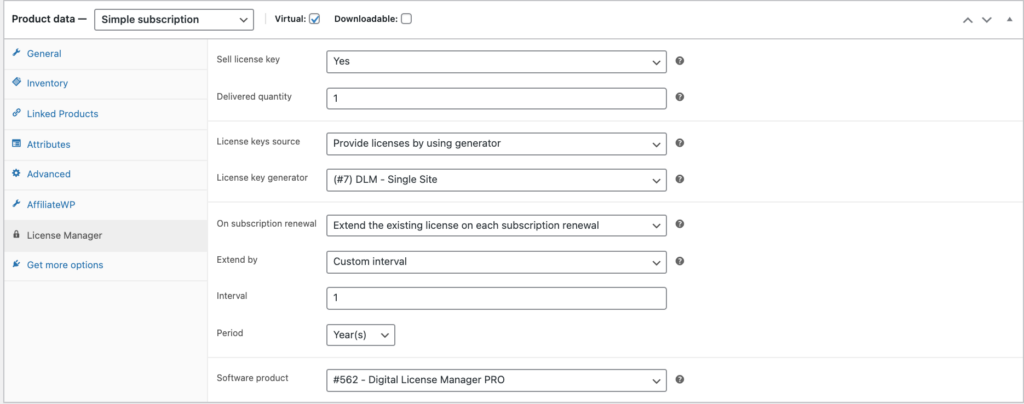The height and width of the screenshot is (404, 1024).
Task: Move Product data panel down arrow
Action: (987, 20)
